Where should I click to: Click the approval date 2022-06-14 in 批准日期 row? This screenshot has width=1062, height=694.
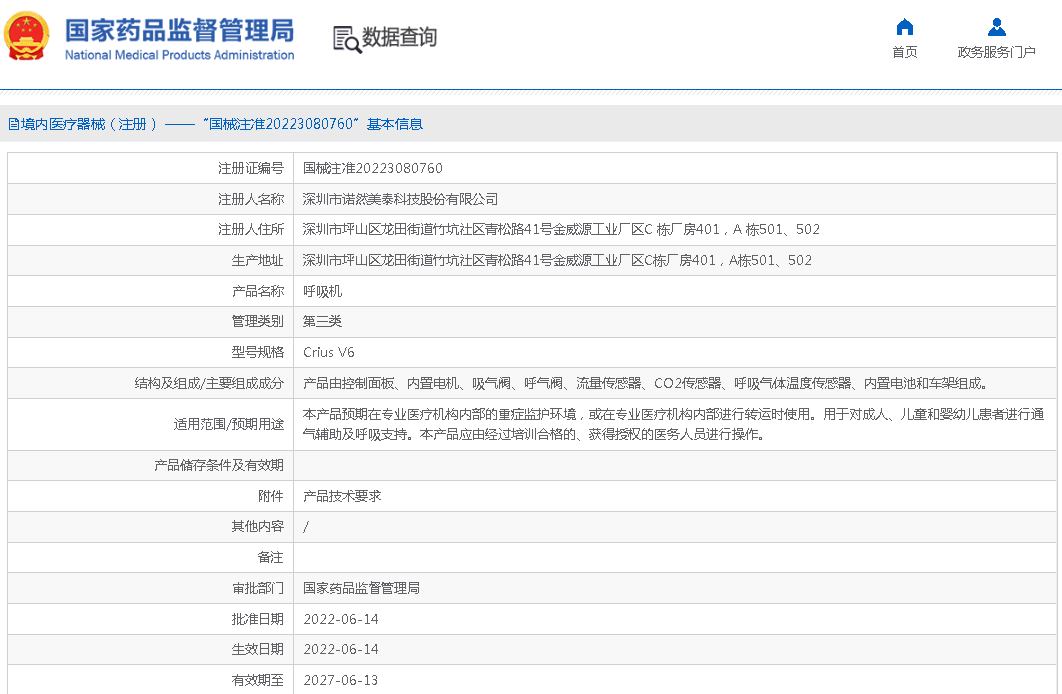pos(340,619)
